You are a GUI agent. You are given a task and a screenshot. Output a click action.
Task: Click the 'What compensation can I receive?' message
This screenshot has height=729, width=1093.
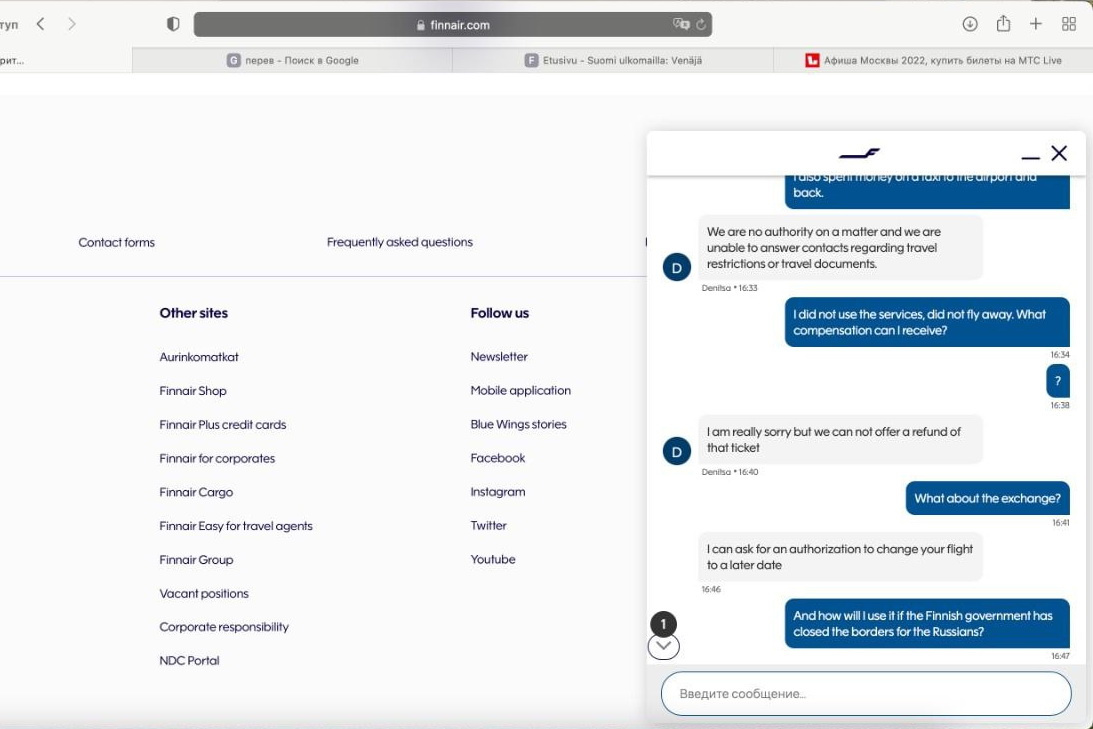click(x=927, y=322)
